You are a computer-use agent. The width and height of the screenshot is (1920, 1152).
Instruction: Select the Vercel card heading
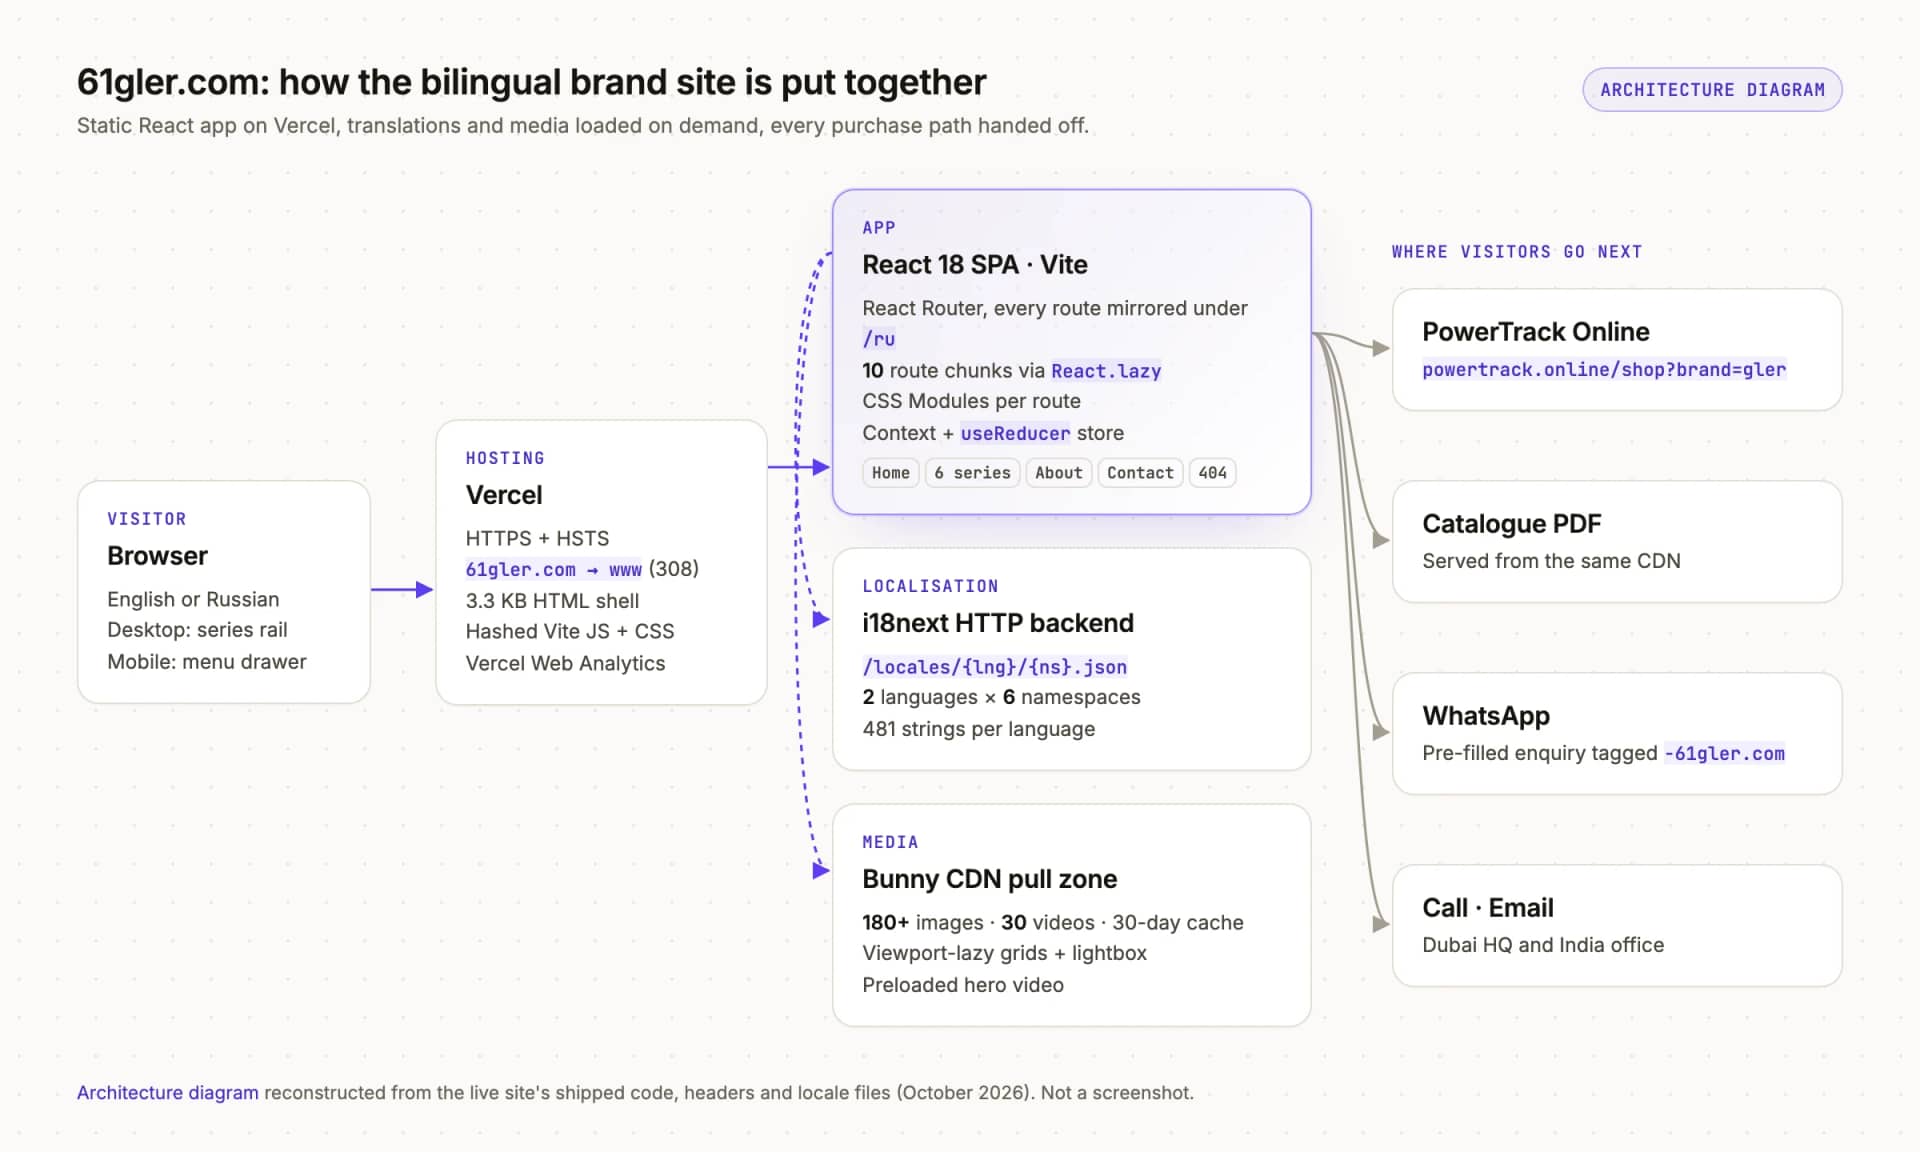(504, 495)
